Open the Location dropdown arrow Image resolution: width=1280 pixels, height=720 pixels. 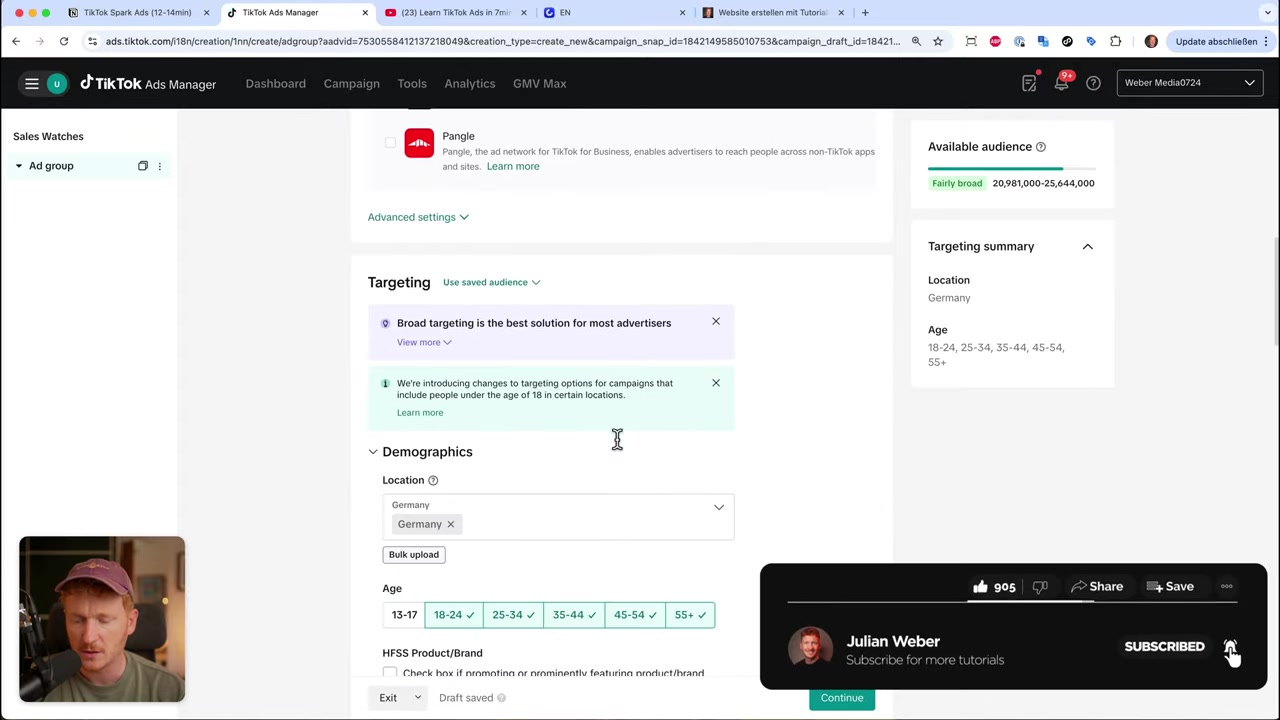coord(718,508)
